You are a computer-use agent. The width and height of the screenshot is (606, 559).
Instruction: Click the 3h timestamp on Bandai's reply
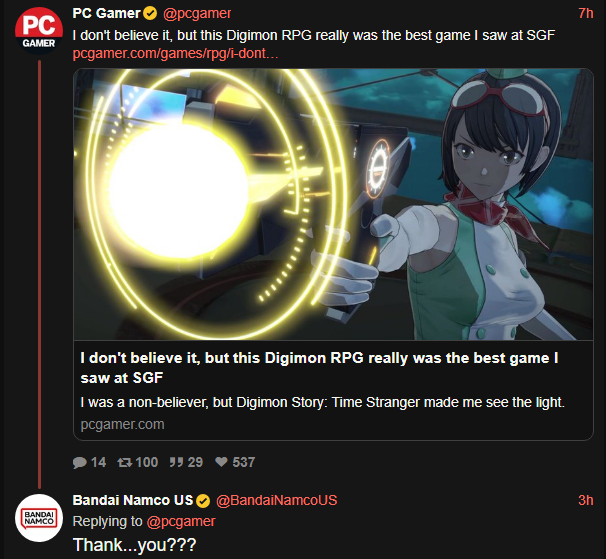[586, 500]
